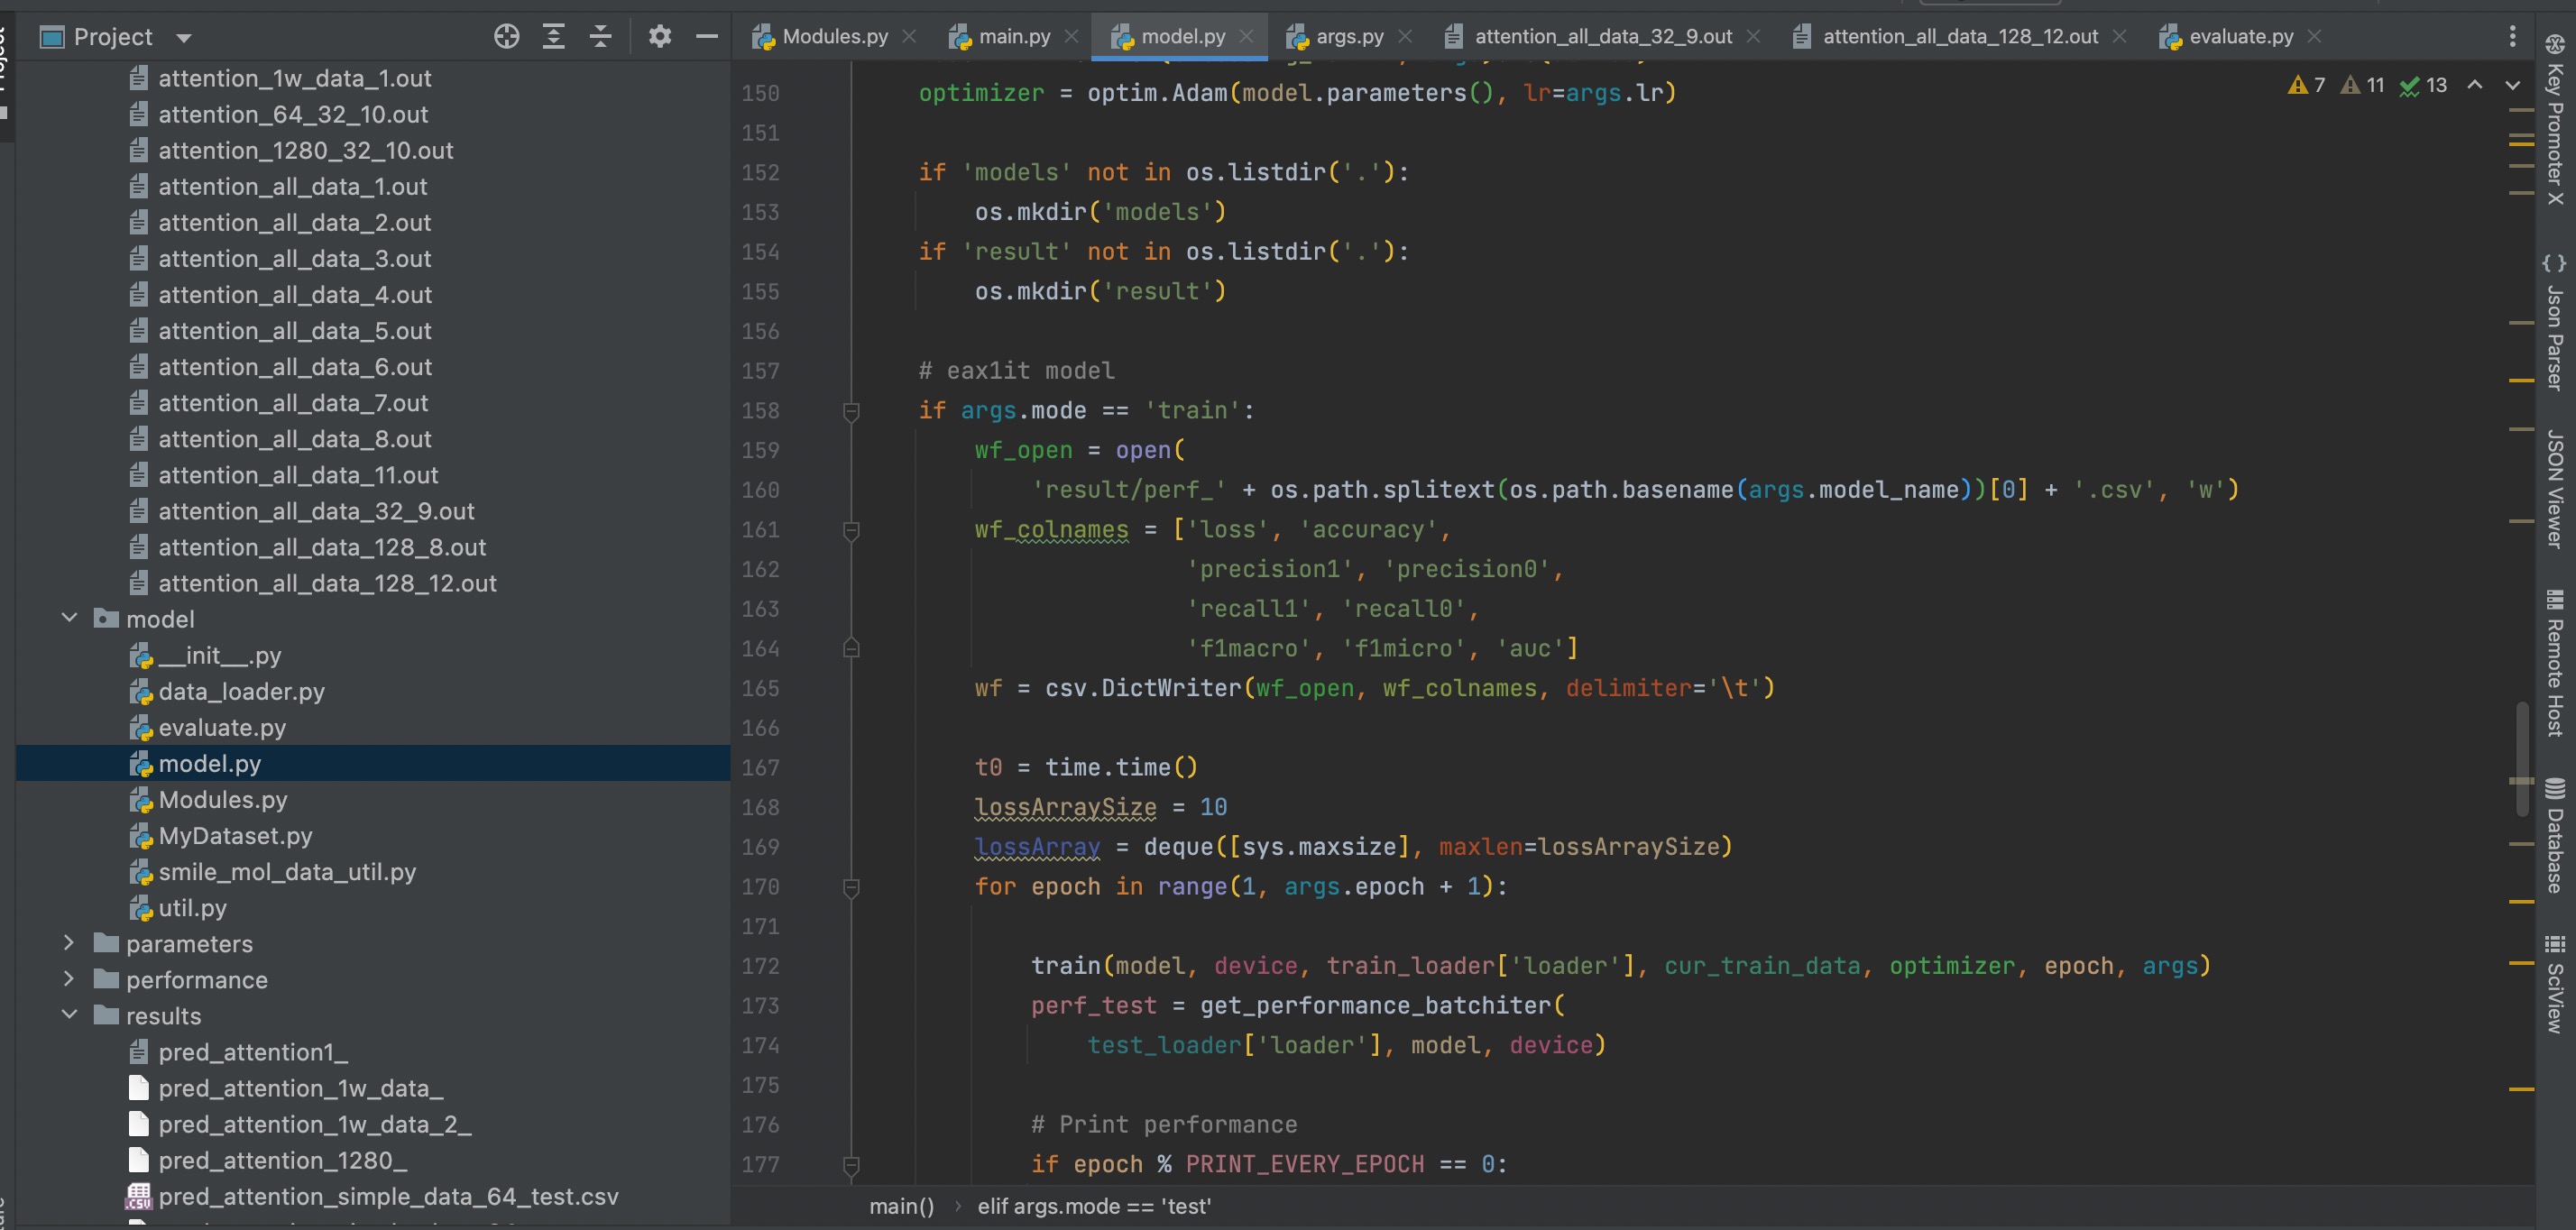Screen dimensions: 2576x1230
Task: Select evaluate.py in the project tree
Action: 222,727
